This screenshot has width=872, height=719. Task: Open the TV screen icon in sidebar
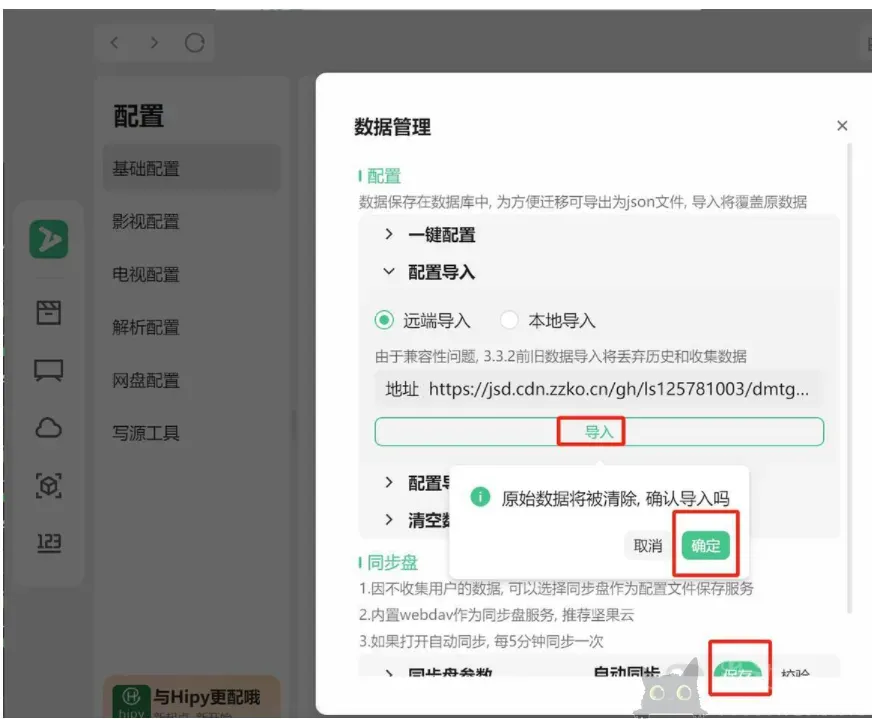[48, 371]
